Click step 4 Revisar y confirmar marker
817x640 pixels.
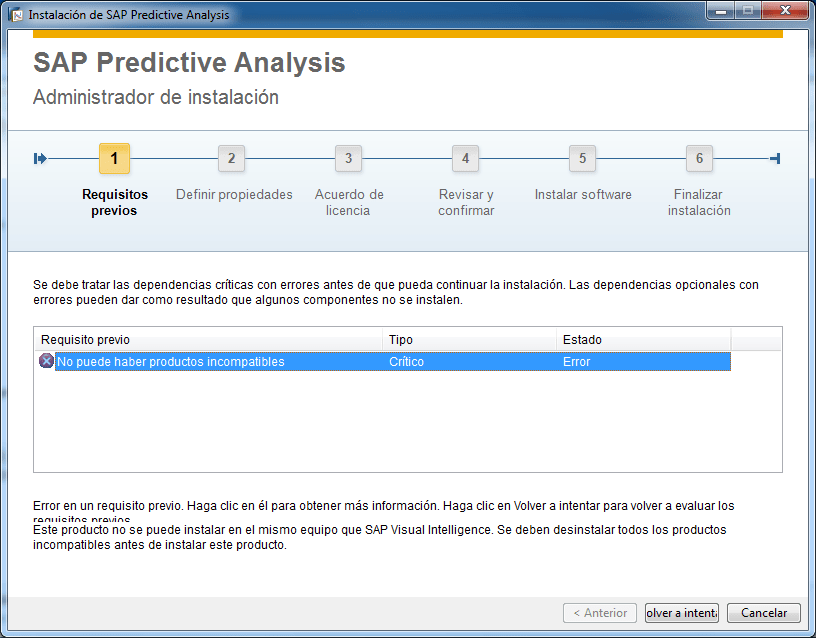(465, 158)
